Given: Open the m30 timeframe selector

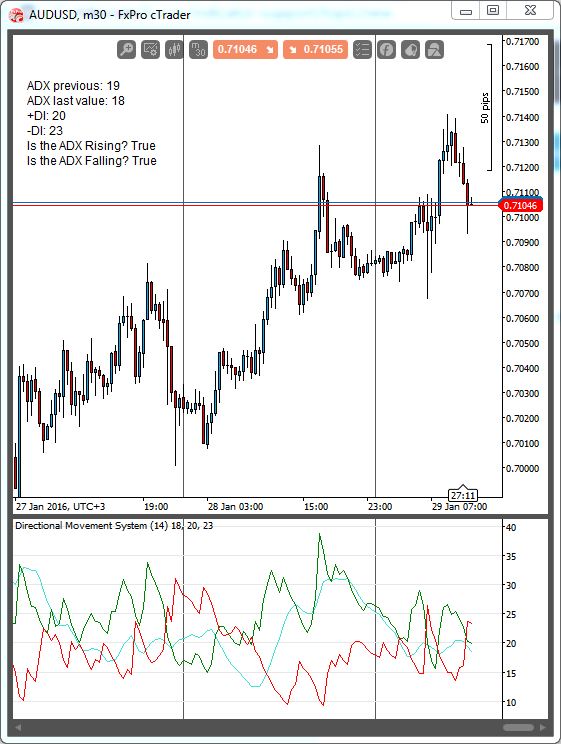Looking at the screenshot, I should click(198, 49).
